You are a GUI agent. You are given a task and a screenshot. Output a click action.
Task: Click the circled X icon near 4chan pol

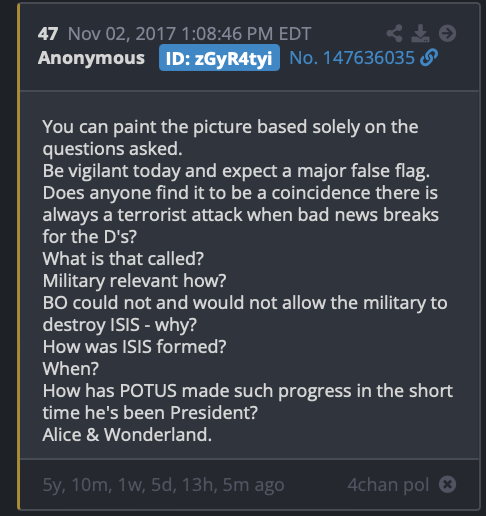coord(447,484)
